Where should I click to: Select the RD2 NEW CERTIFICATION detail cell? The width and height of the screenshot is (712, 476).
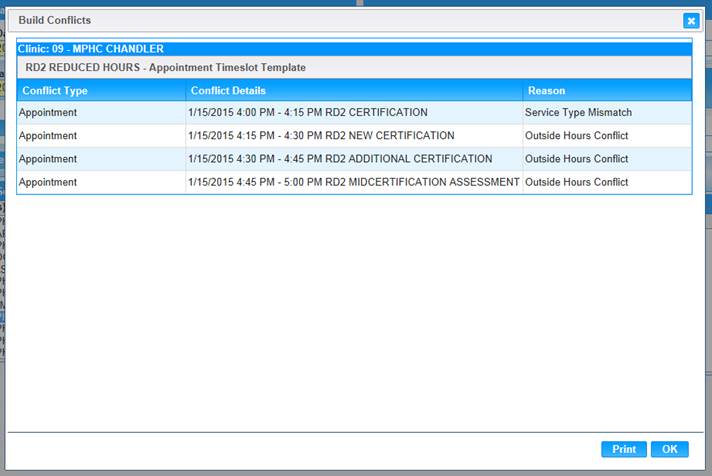tap(354, 136)
